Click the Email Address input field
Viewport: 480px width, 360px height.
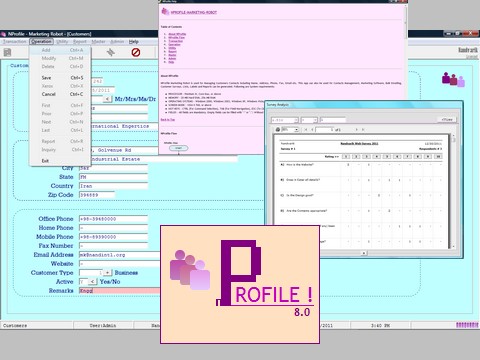(119, 255)
